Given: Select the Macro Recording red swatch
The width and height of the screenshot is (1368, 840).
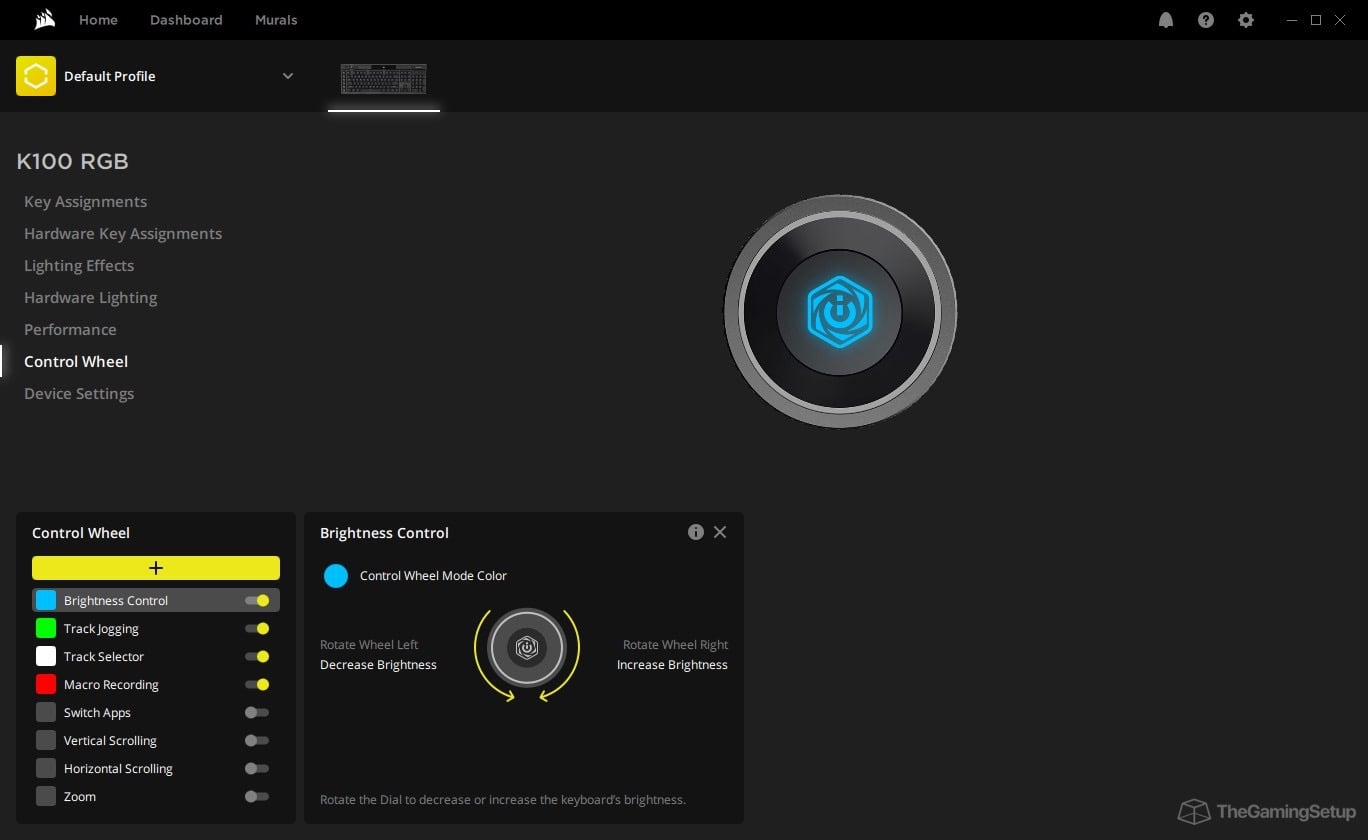Looking at the screenshot, I should pyautogui.click(x=46, y=685).
